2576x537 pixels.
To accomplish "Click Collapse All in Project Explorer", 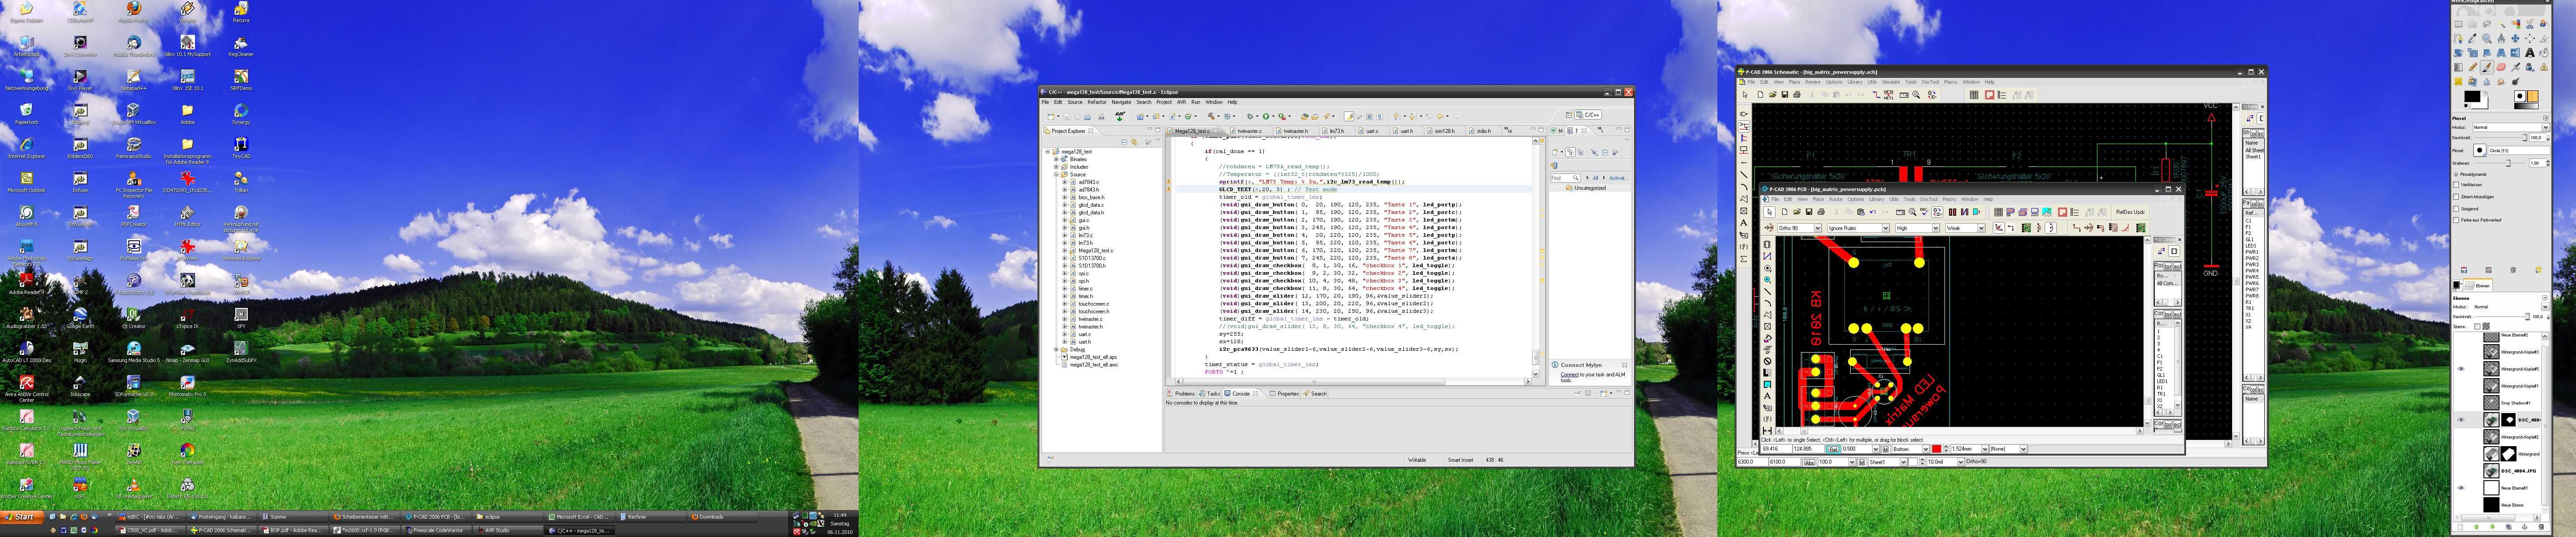I will click(x=1124, y=142).
